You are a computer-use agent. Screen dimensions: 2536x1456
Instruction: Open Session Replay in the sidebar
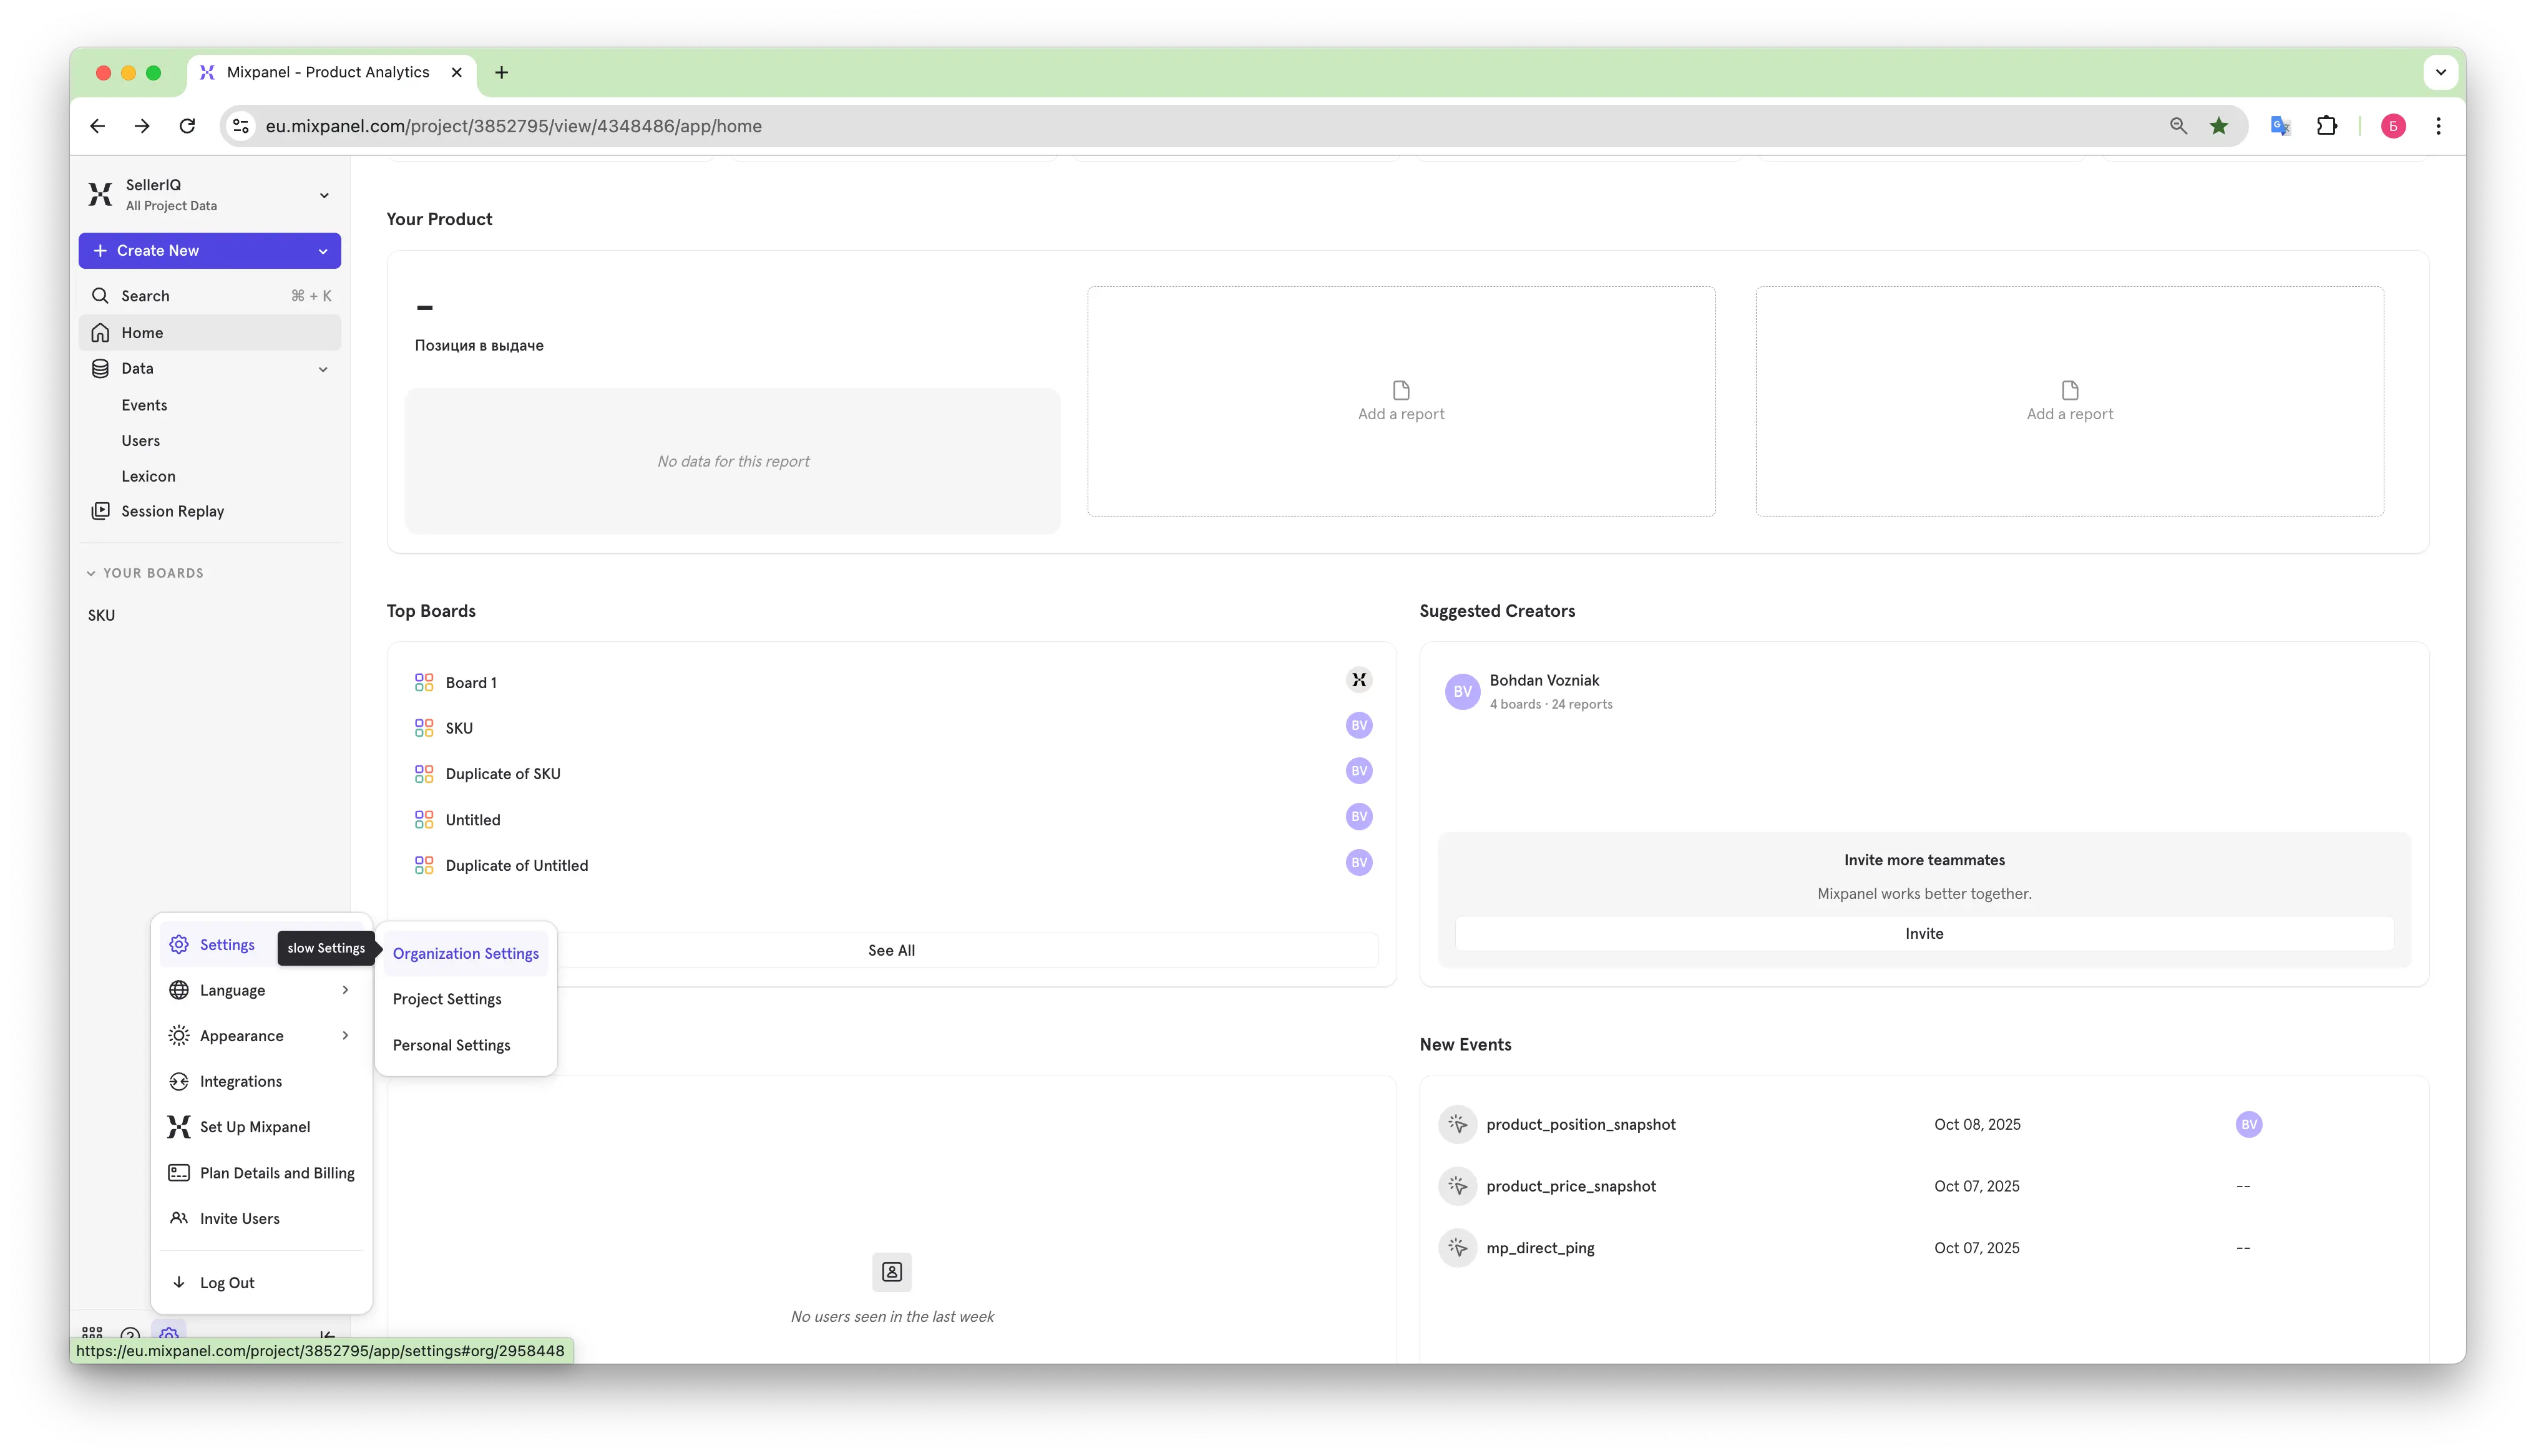coord(210,511)
